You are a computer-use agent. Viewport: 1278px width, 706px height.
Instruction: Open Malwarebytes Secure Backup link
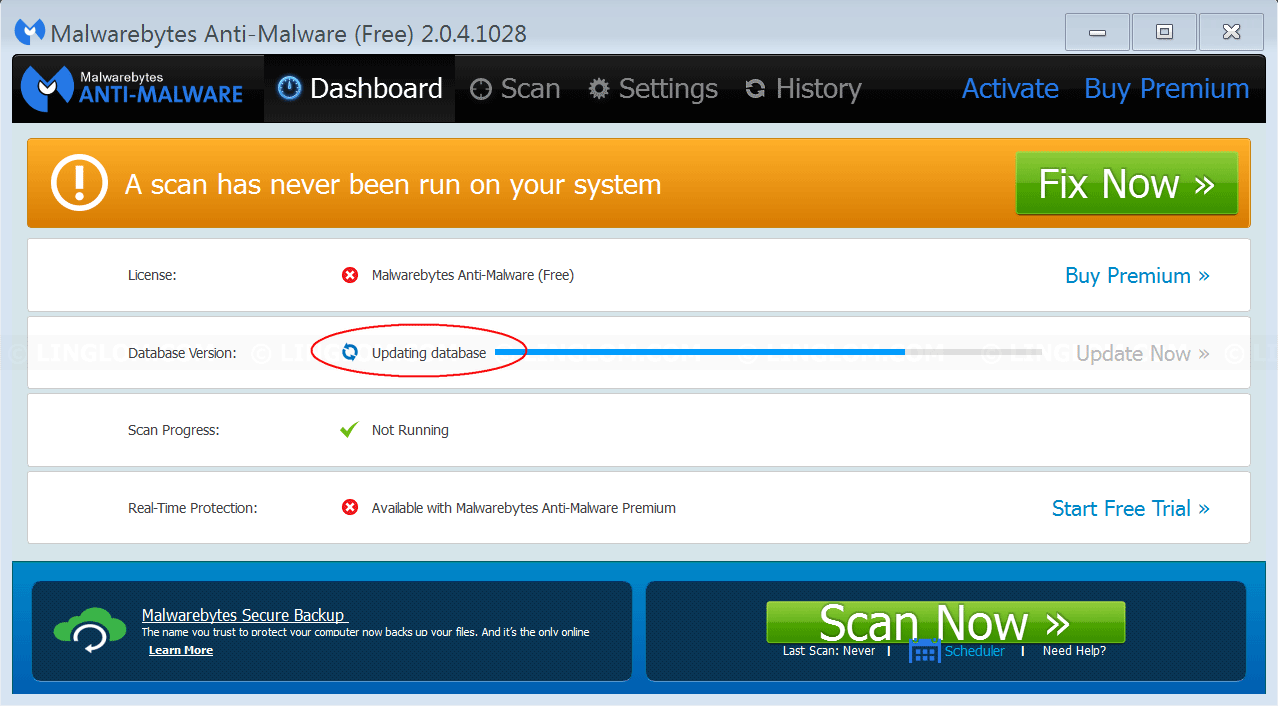tap(243, 615)
